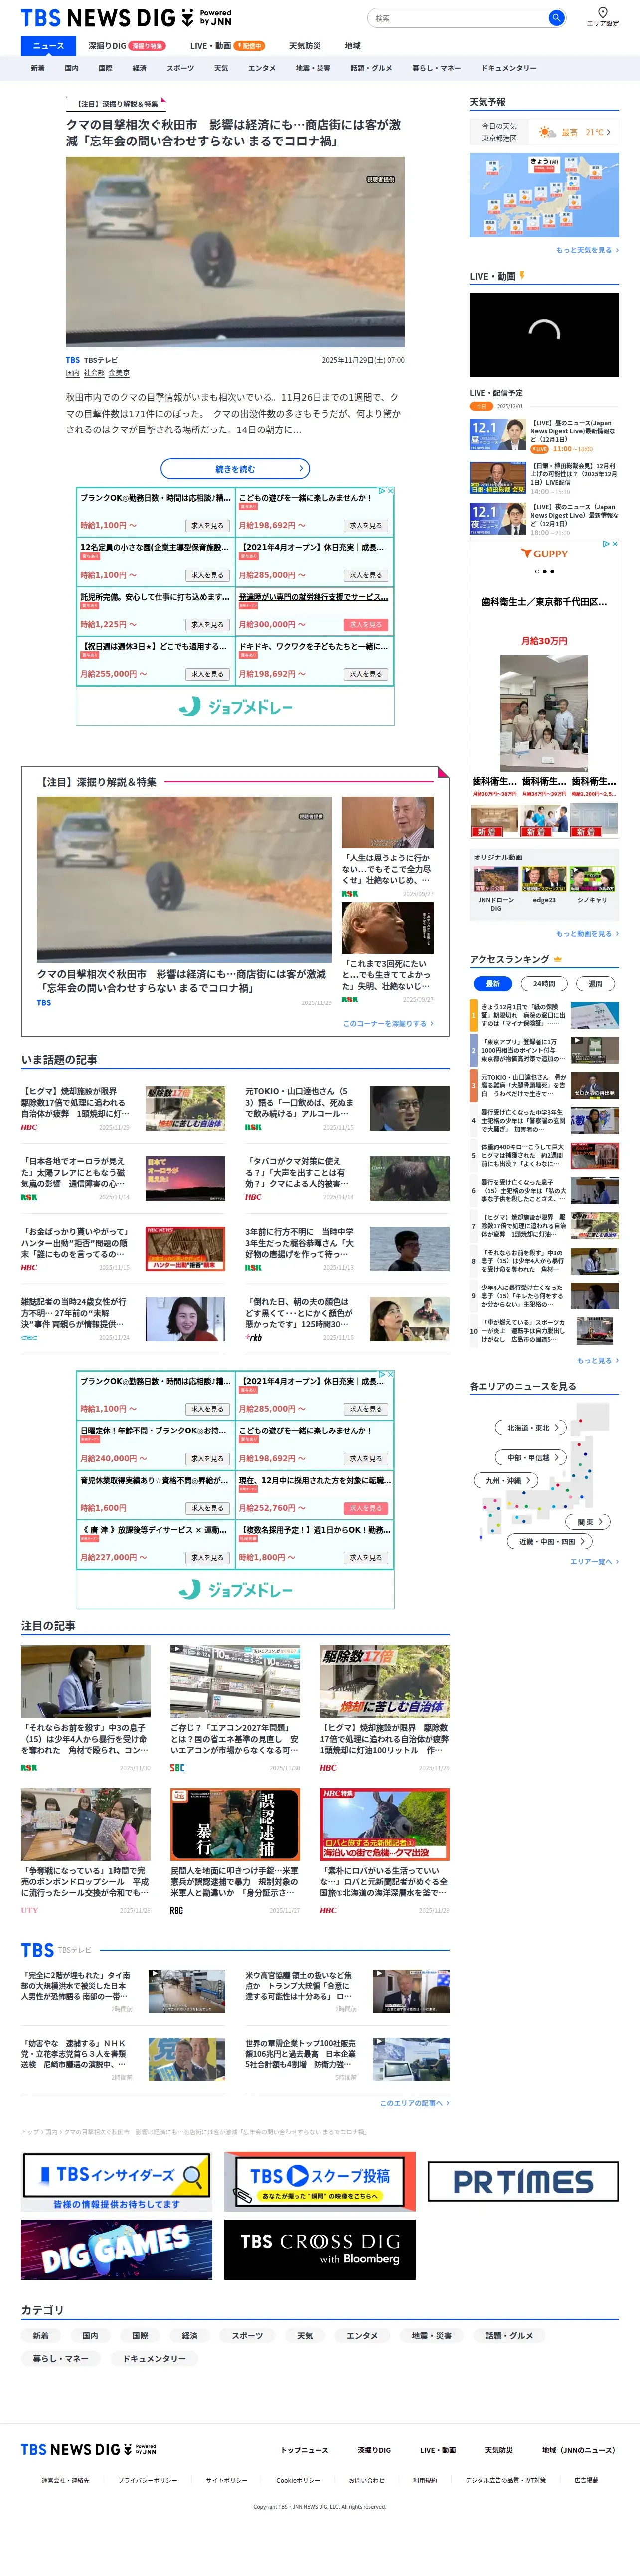
Task: Play the JNNドローンDIG original video
Action: (496, 879)
